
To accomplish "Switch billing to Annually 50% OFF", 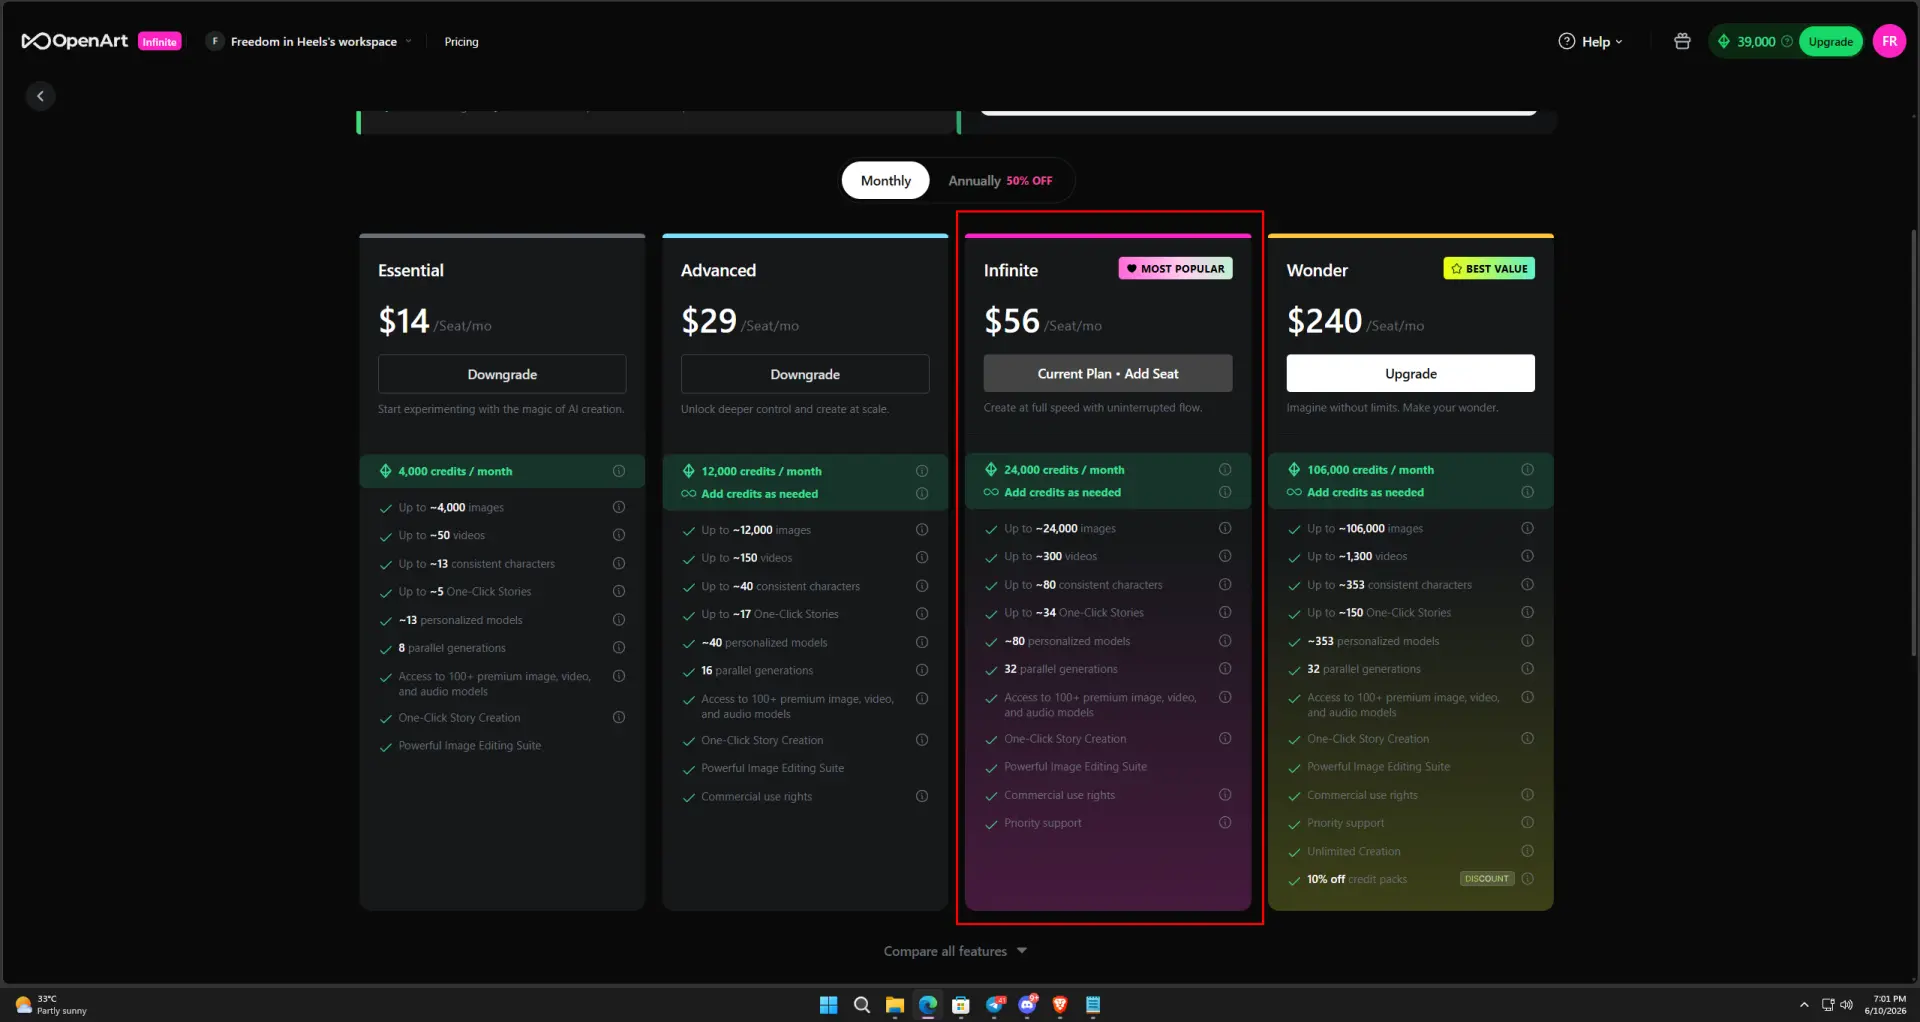I will click(x=1000, y=180).
